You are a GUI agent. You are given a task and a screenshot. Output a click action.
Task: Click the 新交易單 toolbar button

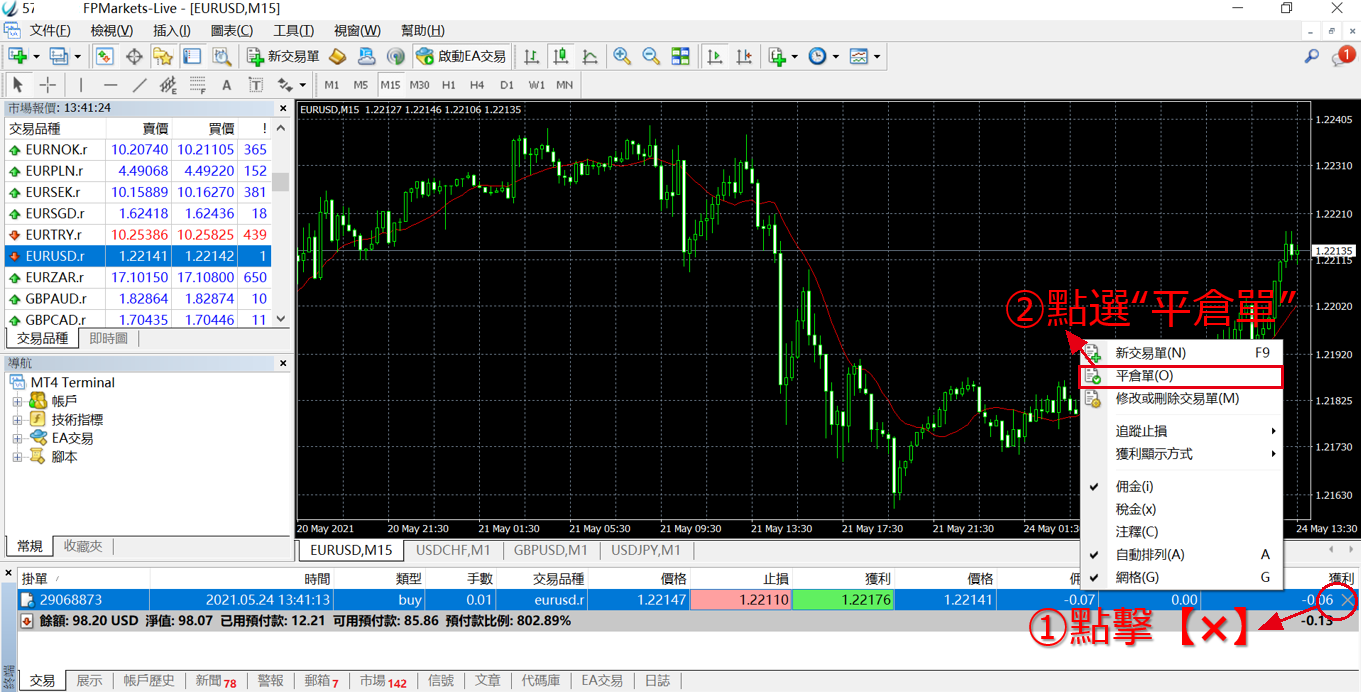coord(283,56)
